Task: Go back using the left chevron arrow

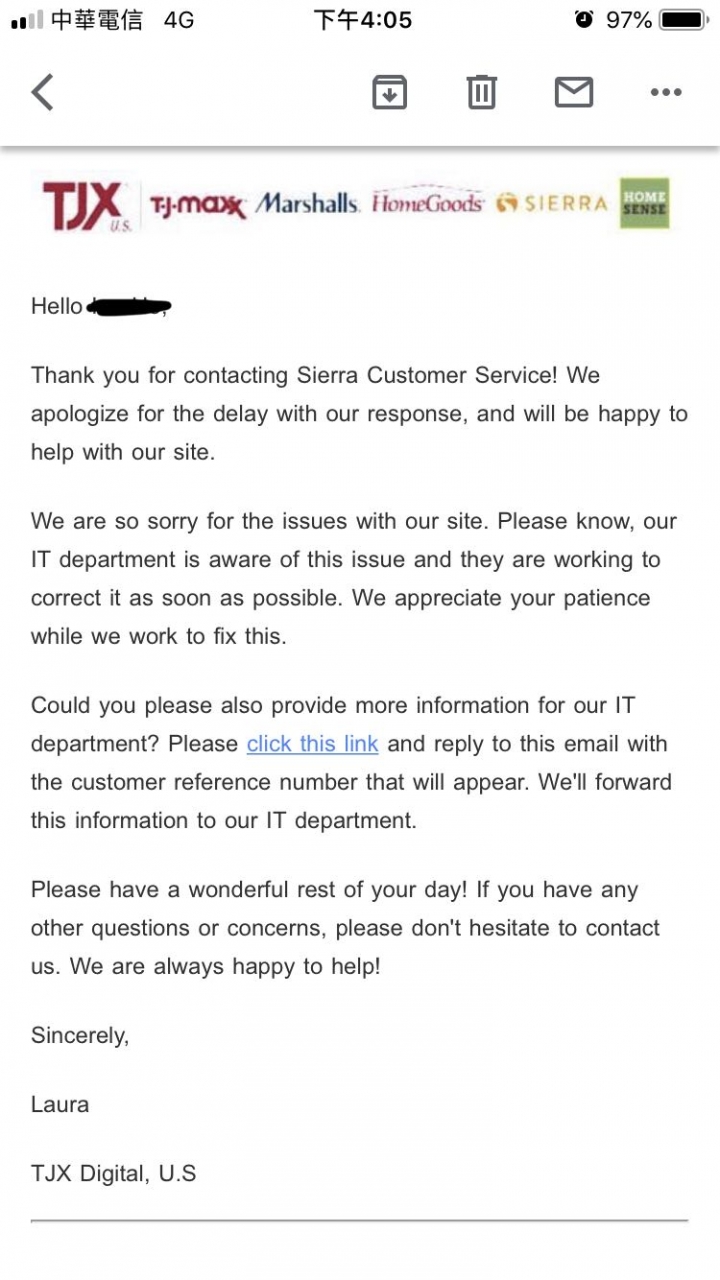Action: [42, 92]
